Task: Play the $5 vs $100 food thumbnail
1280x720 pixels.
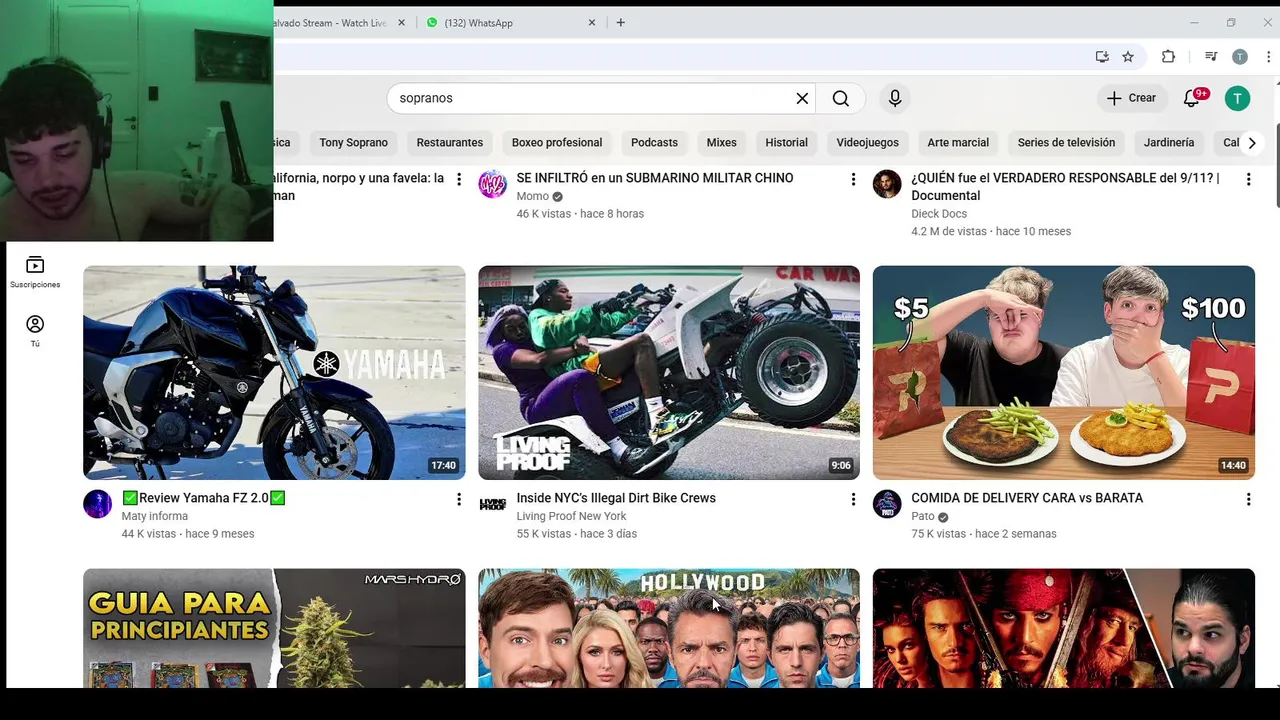Action: (x=1064, y=372)
